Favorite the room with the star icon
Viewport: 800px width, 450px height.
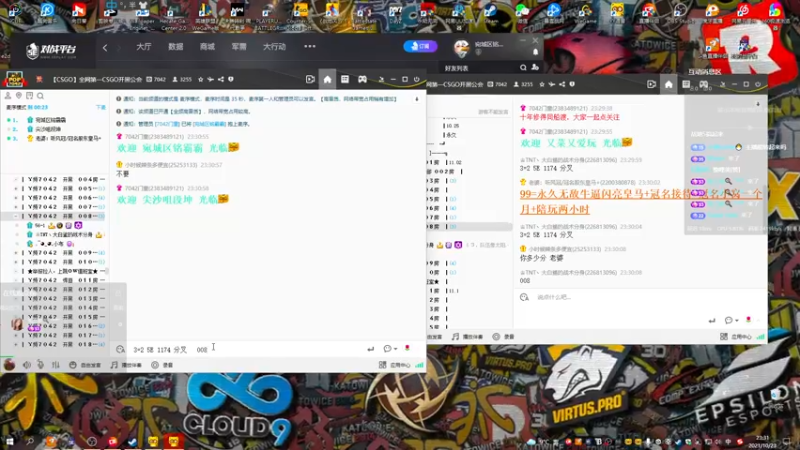pyautogui.click(x=201, y=80)
